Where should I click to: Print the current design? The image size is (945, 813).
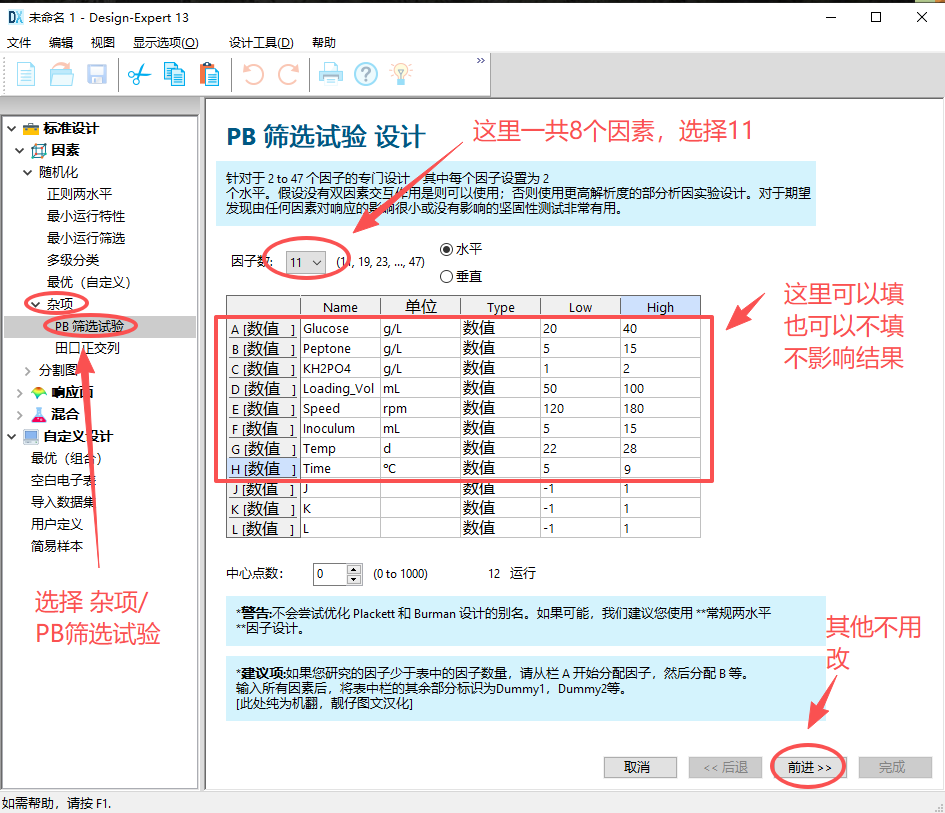(330, 74)
